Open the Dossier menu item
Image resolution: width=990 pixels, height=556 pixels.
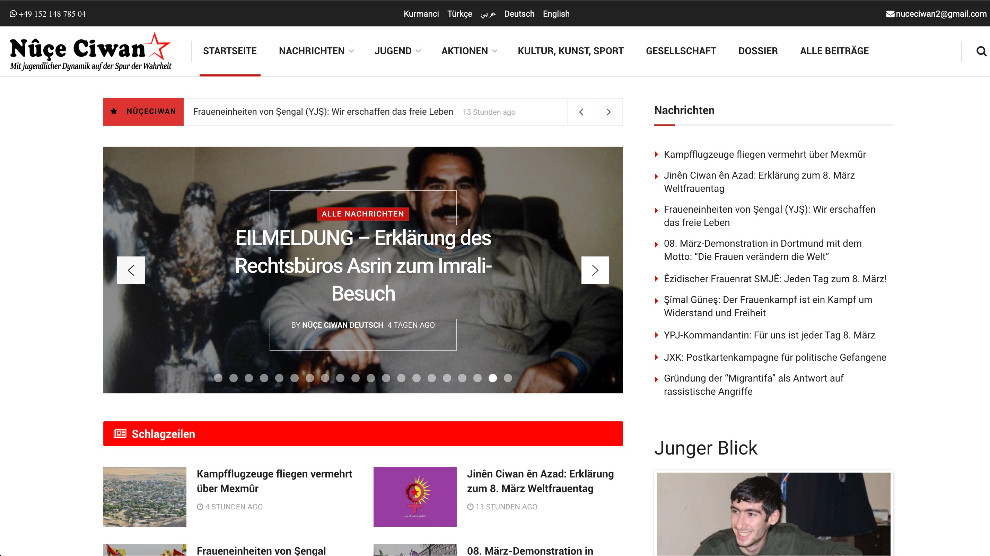coord(758,51)
